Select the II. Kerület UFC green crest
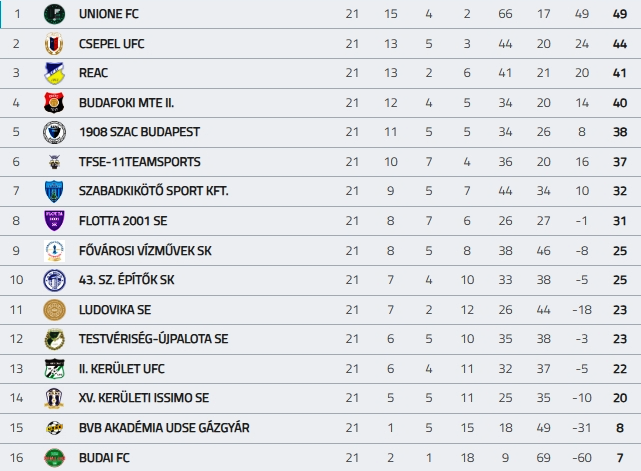 tap(54, 369)
